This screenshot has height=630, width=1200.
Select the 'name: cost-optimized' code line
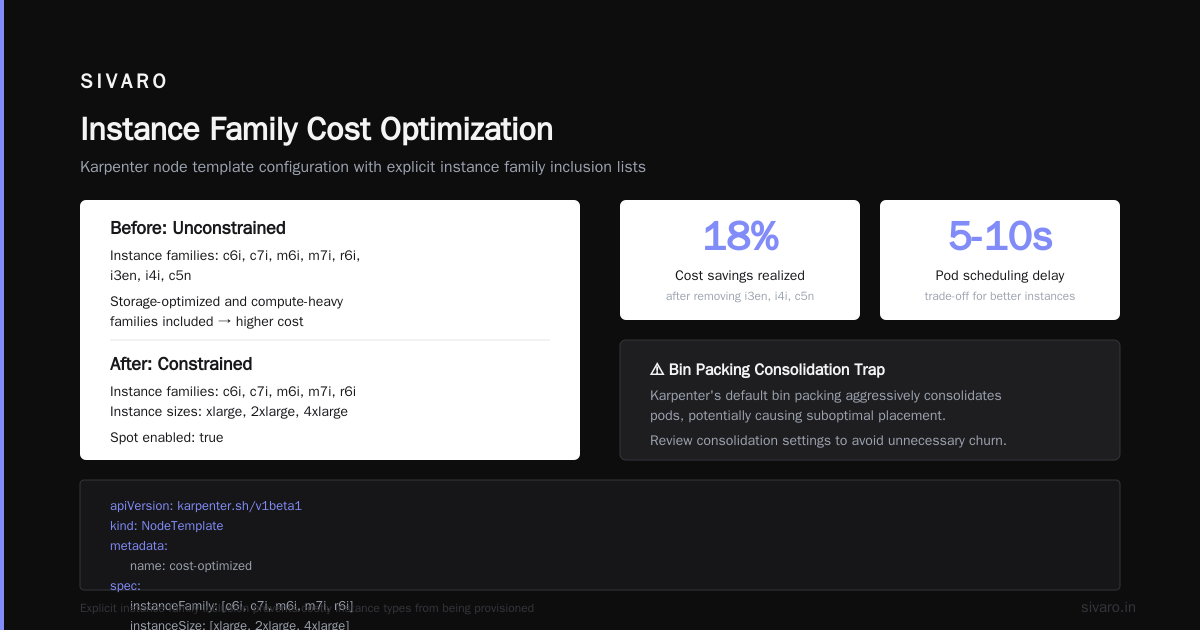click(x=191, y=566)
